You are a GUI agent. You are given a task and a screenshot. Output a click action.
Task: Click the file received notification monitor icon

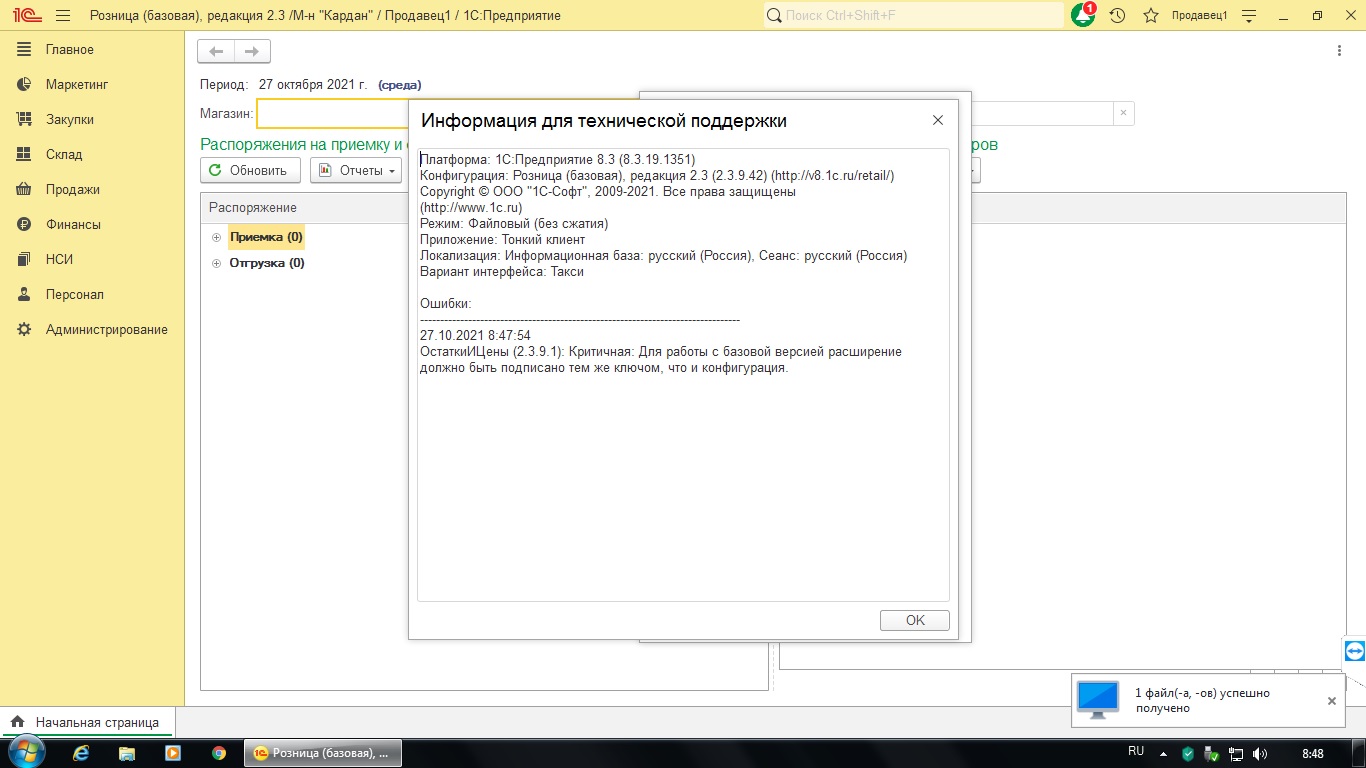(1098, 700)
